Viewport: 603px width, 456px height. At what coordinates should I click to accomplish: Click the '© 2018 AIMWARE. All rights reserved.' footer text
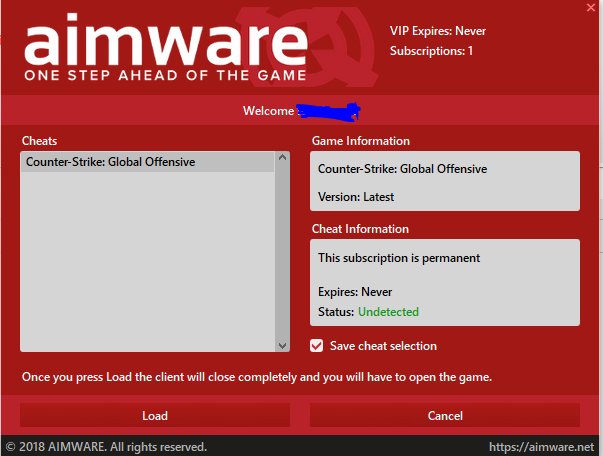[106, 447]
